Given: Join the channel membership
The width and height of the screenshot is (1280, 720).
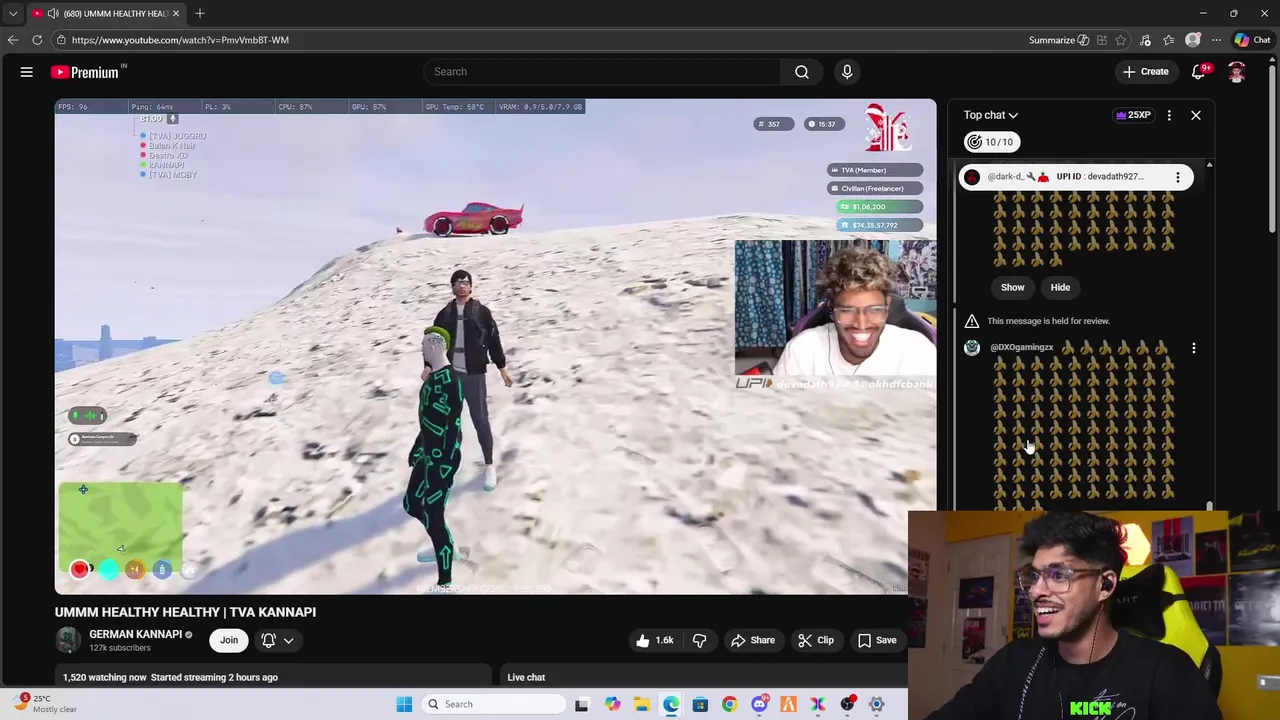Looking at the screenshot, I should [x=229, y=640].
